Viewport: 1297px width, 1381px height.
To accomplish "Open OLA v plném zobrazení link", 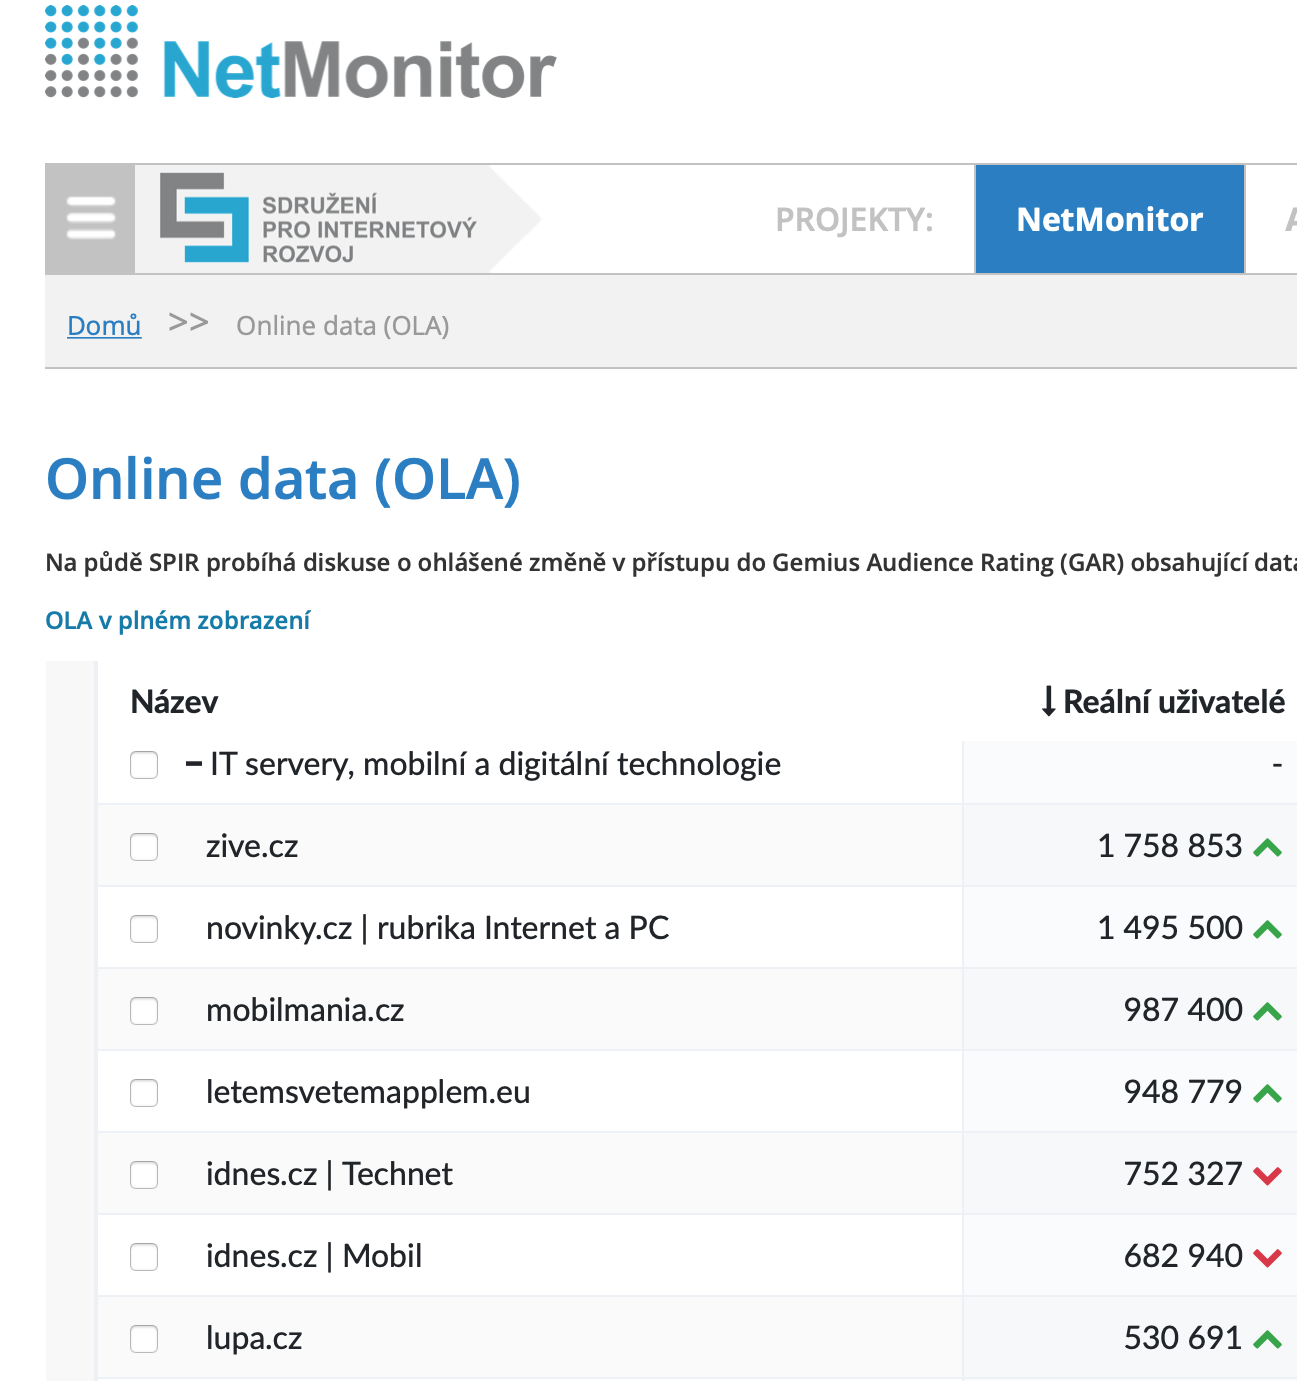I will point(178,621).
